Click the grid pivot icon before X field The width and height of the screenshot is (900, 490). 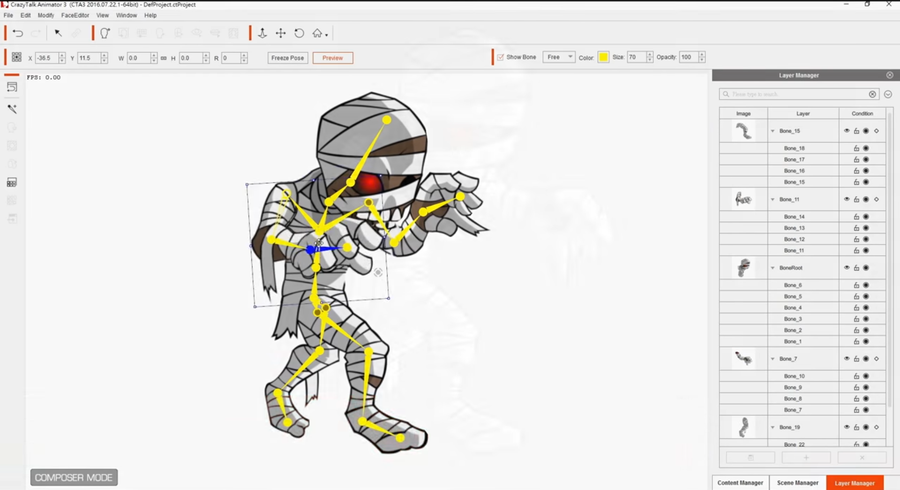pyautogui.click(x=16, y=57)
